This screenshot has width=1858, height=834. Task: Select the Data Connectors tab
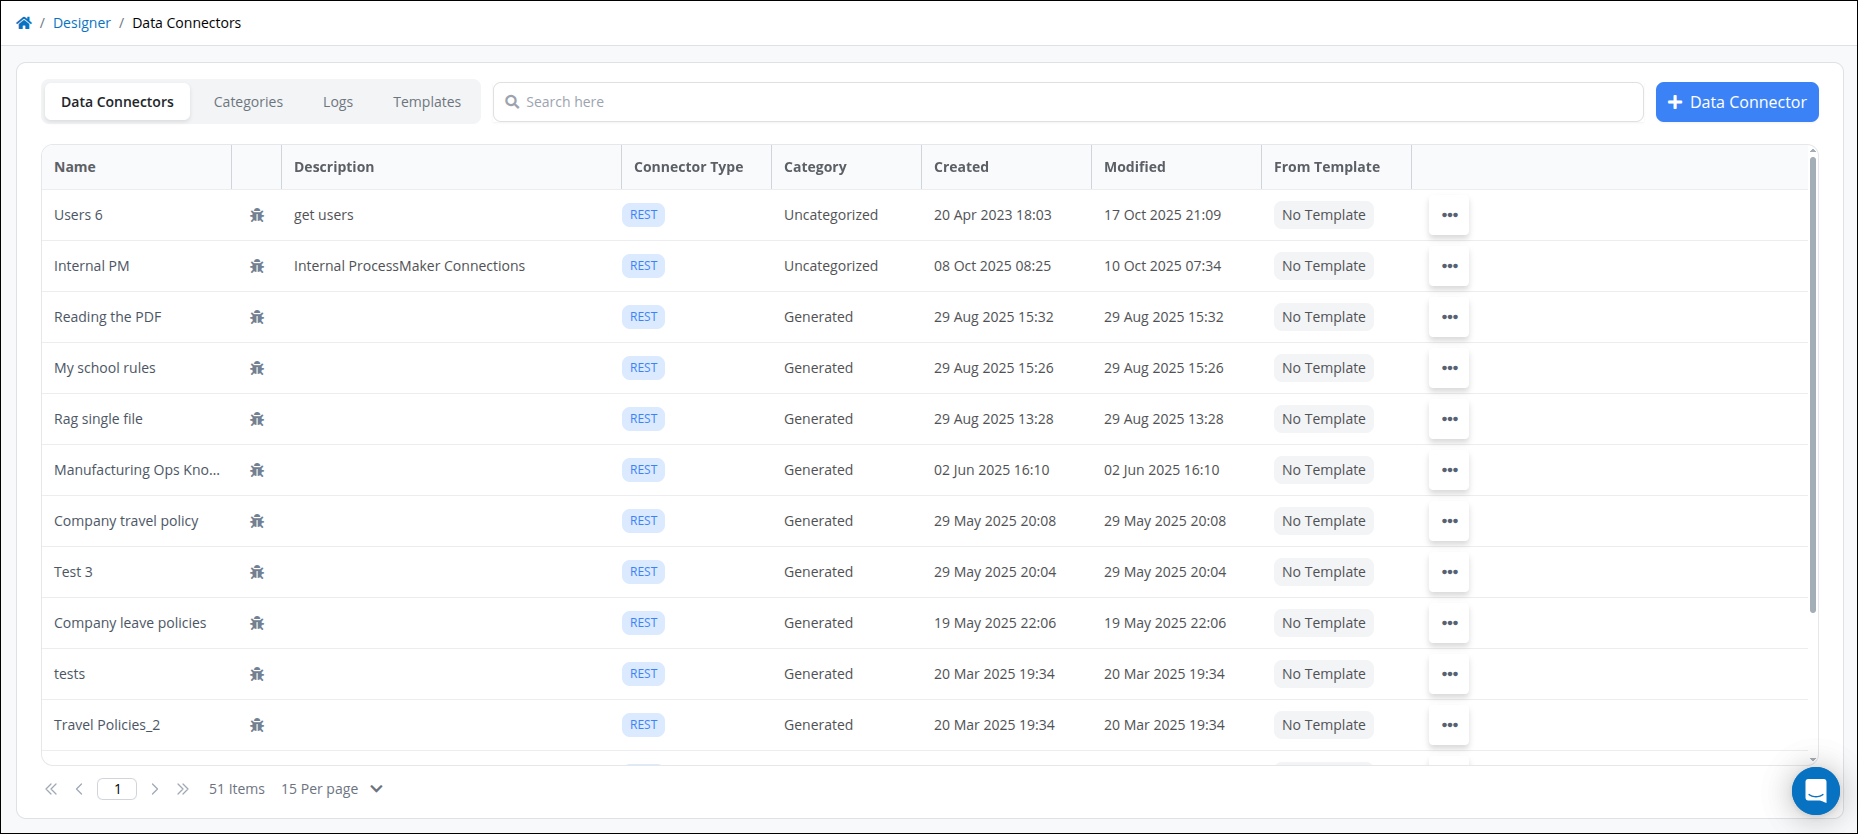coord(117,102)
